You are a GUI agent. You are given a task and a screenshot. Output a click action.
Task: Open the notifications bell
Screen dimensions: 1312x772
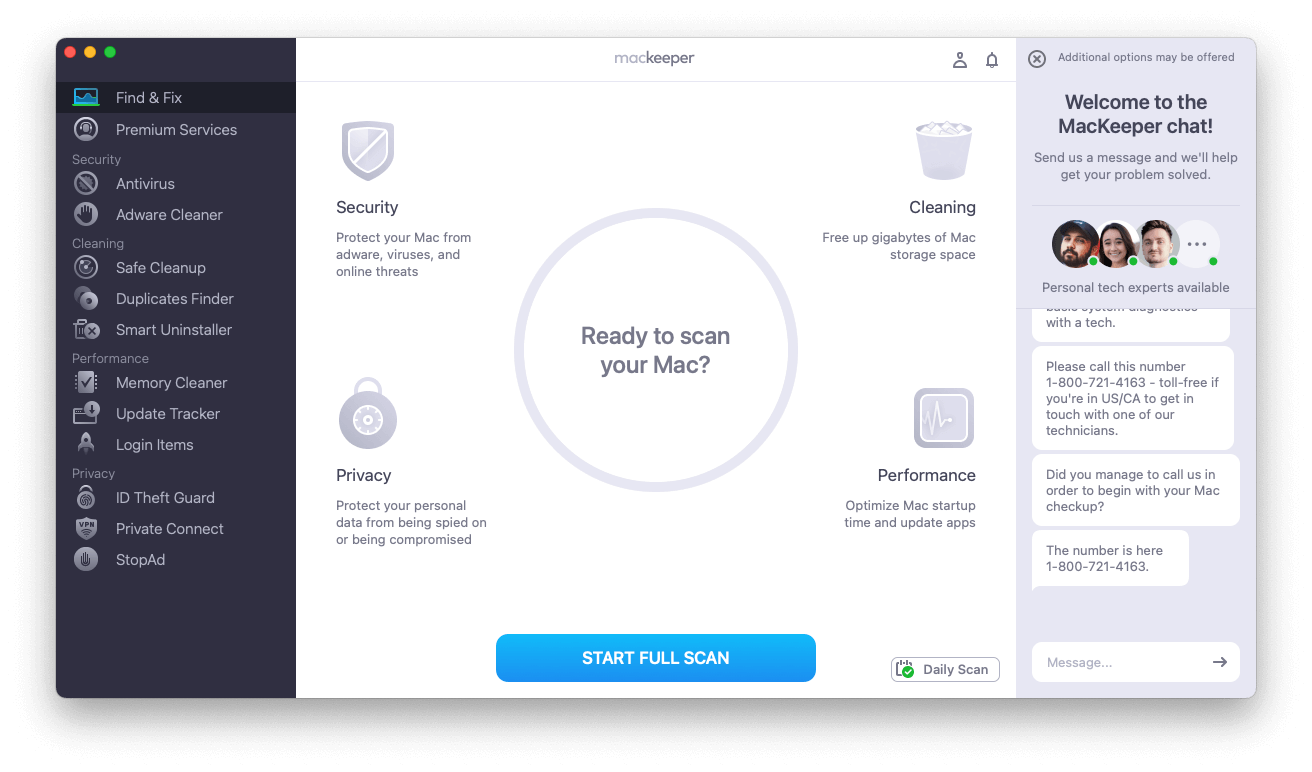[x=992, y=60]
